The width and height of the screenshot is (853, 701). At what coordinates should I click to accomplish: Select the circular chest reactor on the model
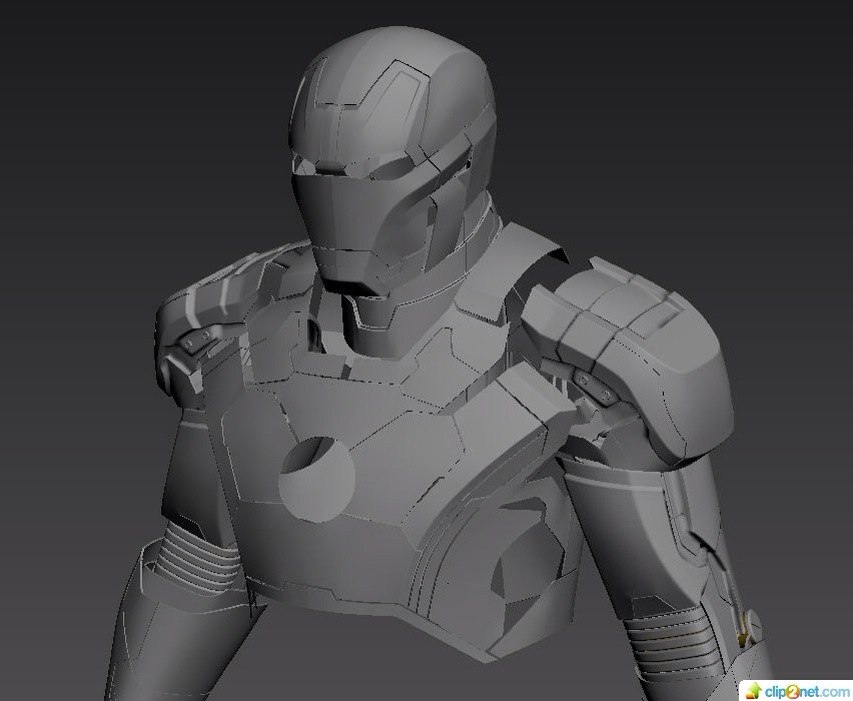(317, 480)
